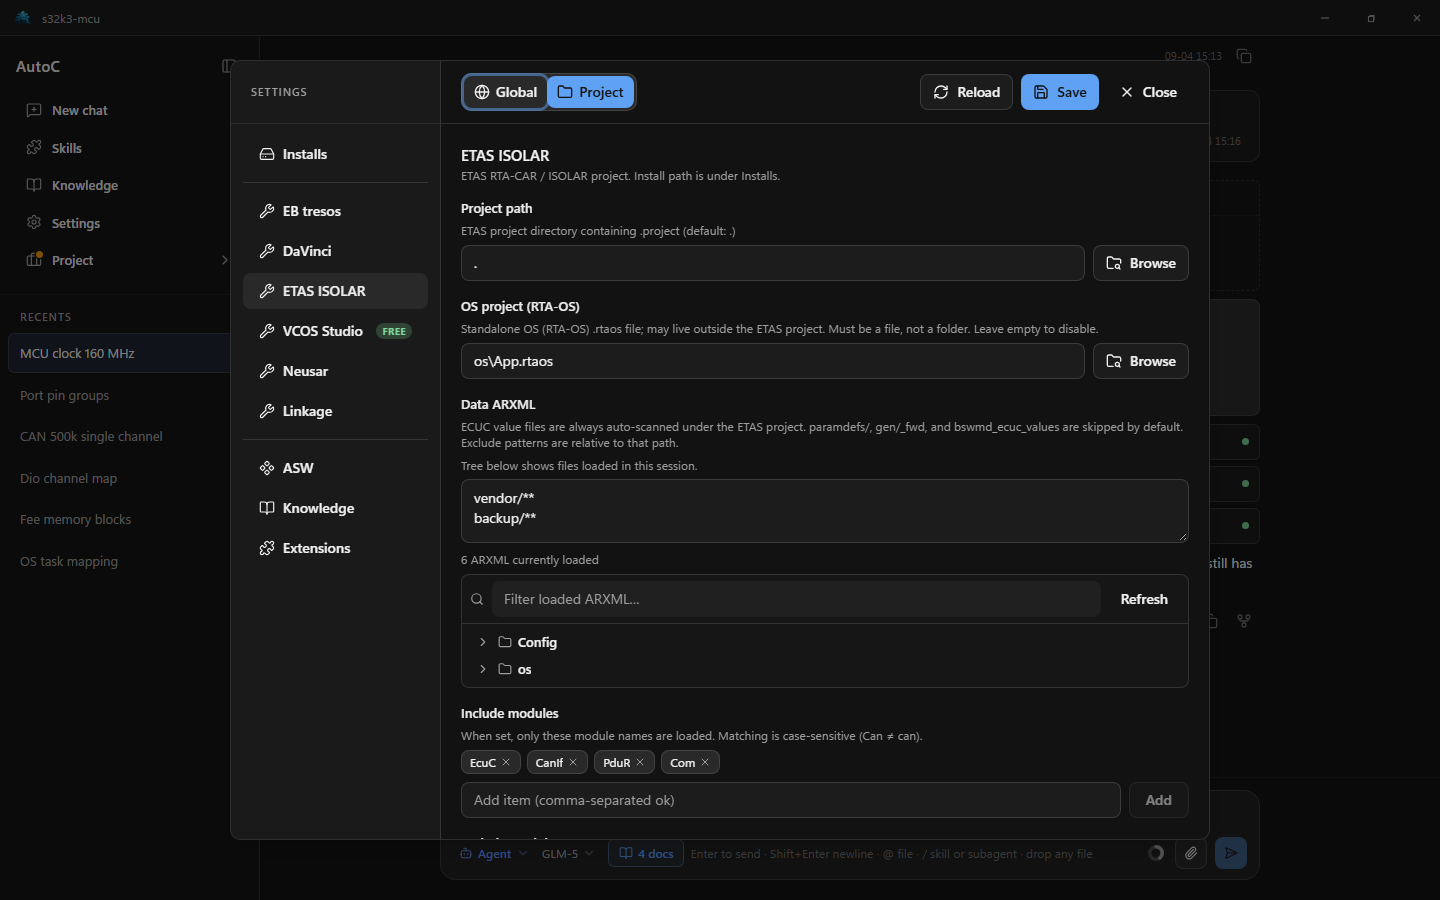1440x900 pixels.
Task: Refresh the loaded ARXML list
Action: coord(1144,599)
